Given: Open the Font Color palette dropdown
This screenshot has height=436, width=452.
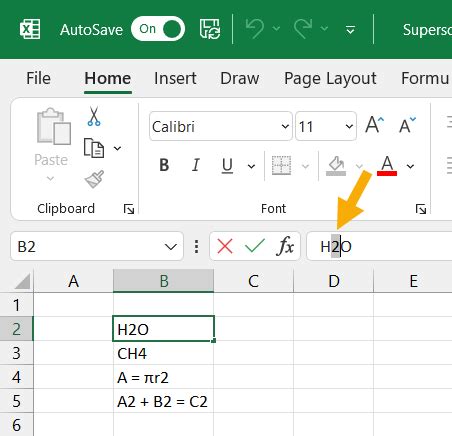Looking at the screenshot, I should coord(411,166).
